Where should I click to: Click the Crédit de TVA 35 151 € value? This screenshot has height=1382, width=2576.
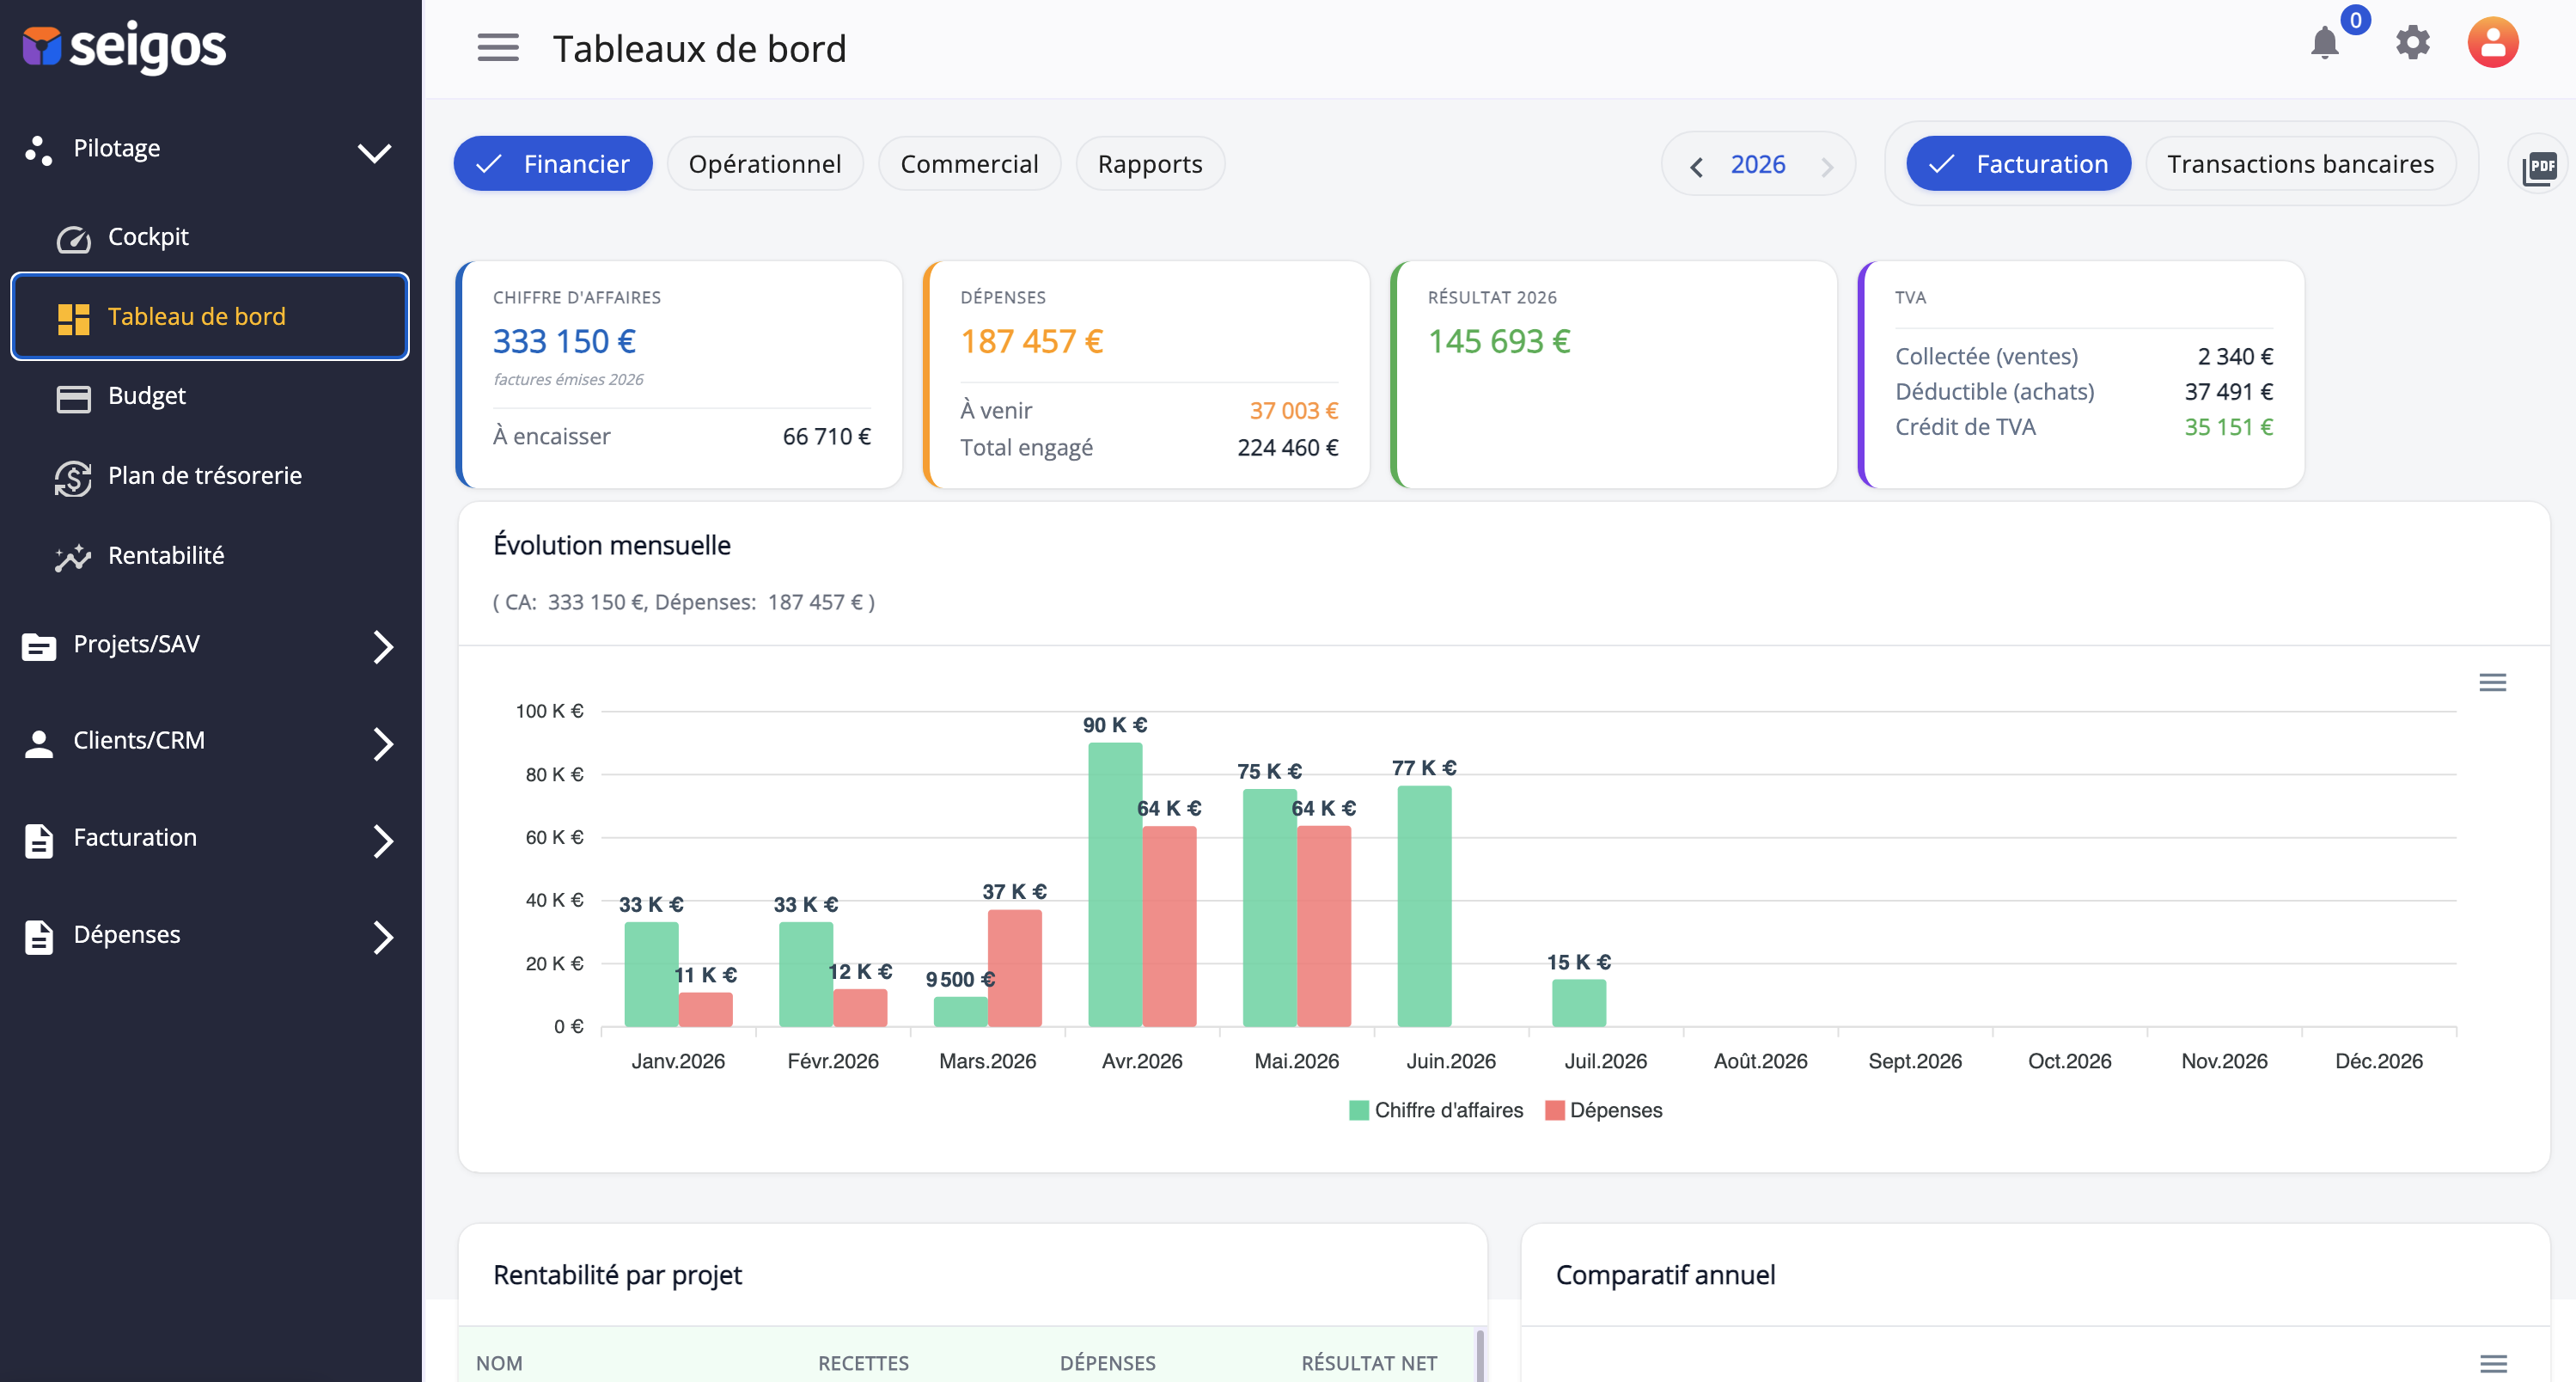click(x=2228, y=427)
